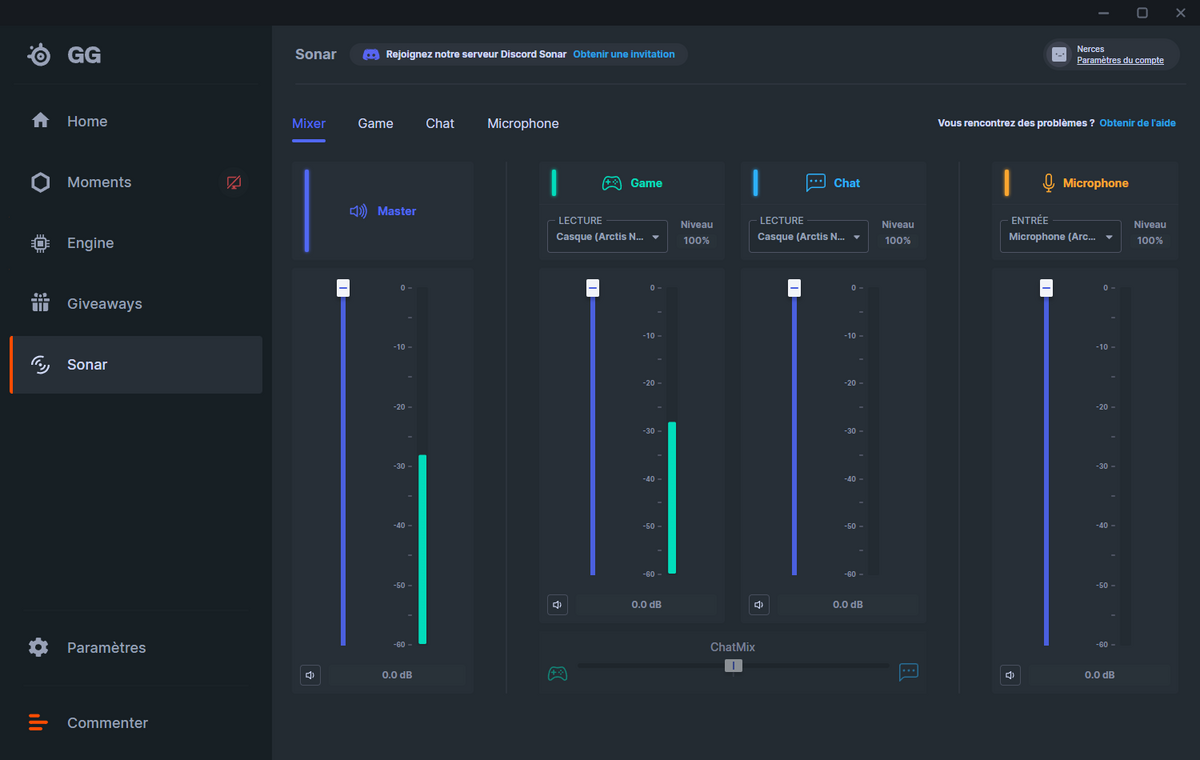Screen dimensions: 1200x760
Task: Open 'Paramètres du compte' link
Action: coord(1120,60)
